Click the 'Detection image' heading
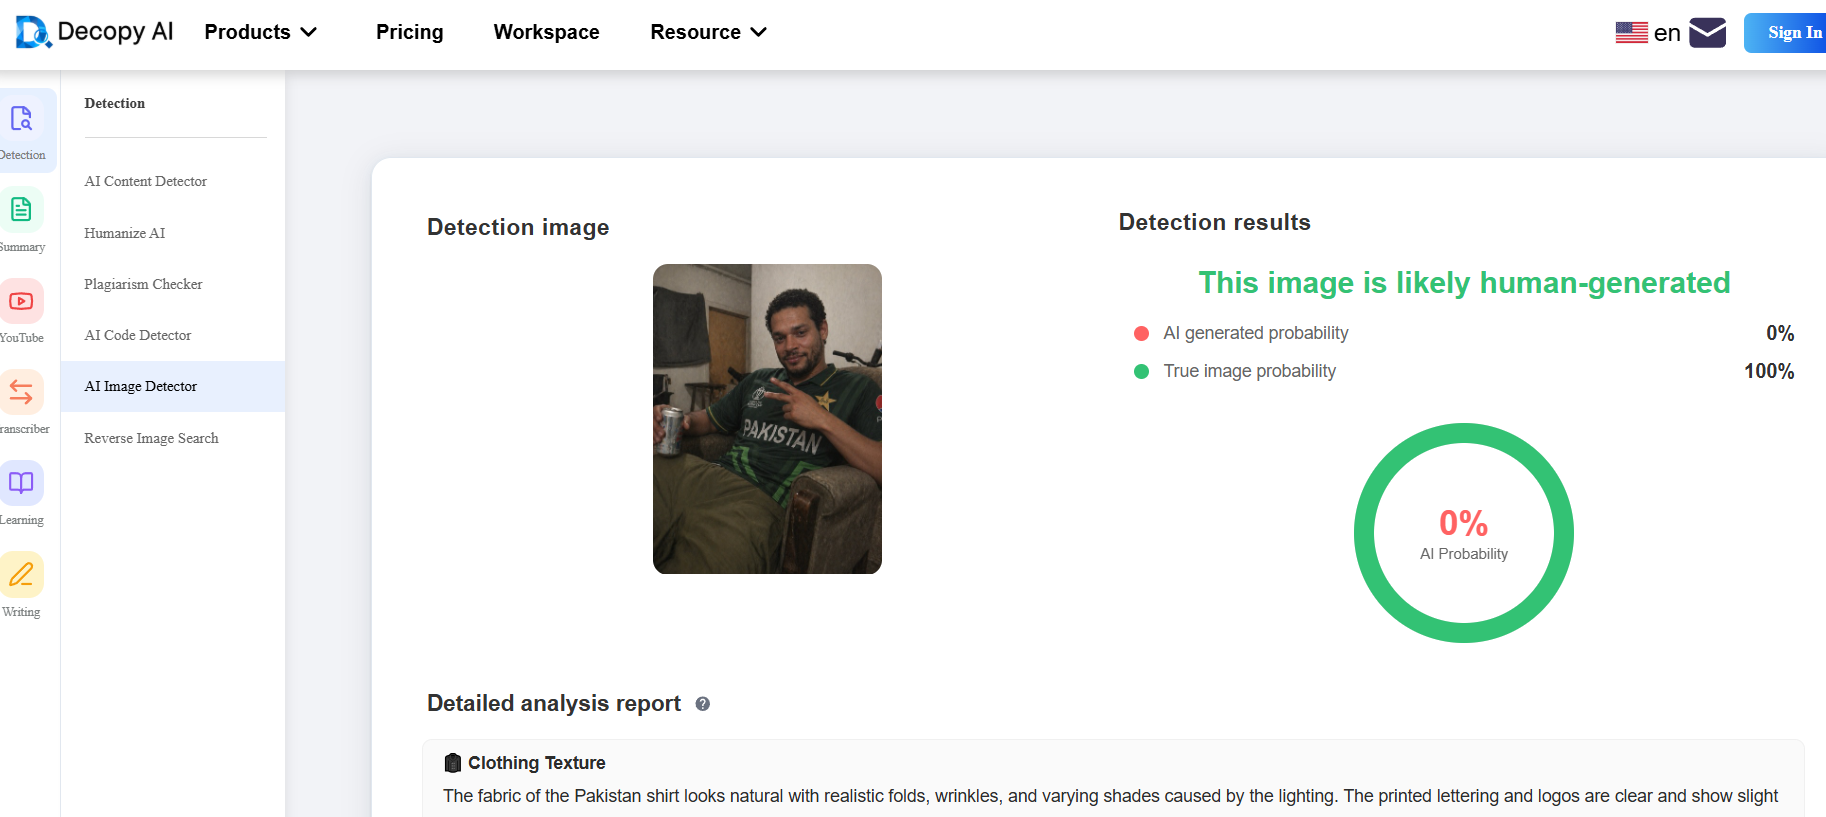The height and width of the screenshot is (817, 1826). [518, 227]
